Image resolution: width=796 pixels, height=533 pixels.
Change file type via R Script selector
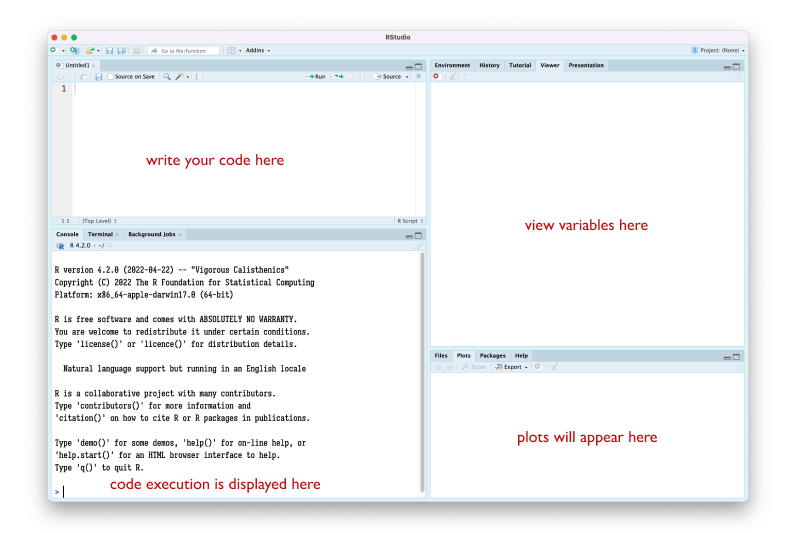coord(410,221)
